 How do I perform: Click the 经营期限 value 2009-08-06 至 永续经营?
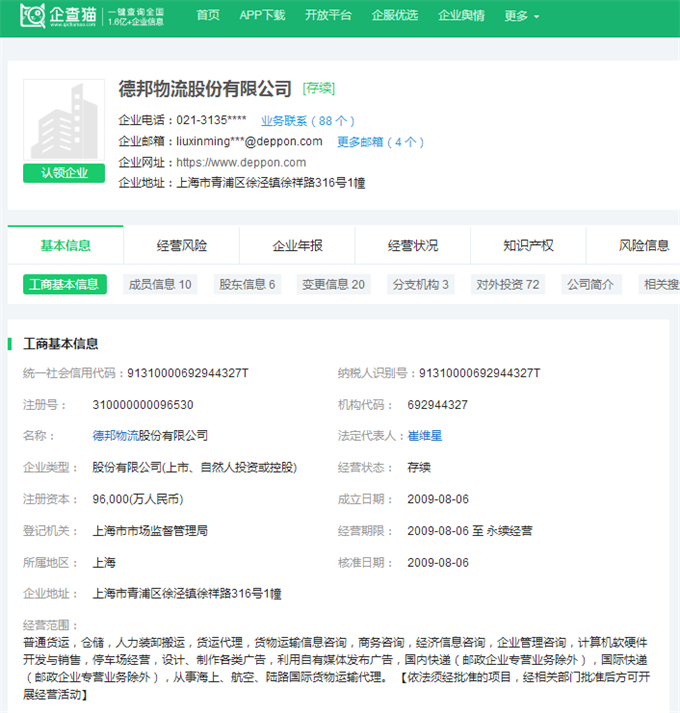(x=470, y=531)
